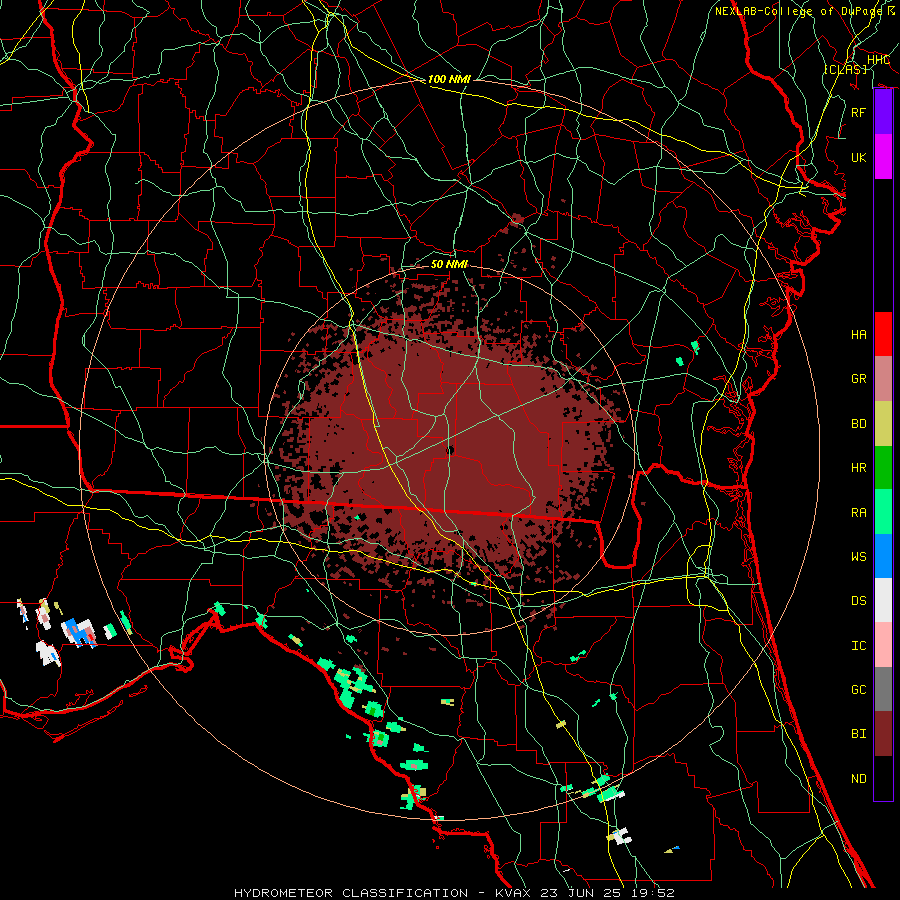Select the GC gray legend swatch
900x900 pixels.
[883, 689]
